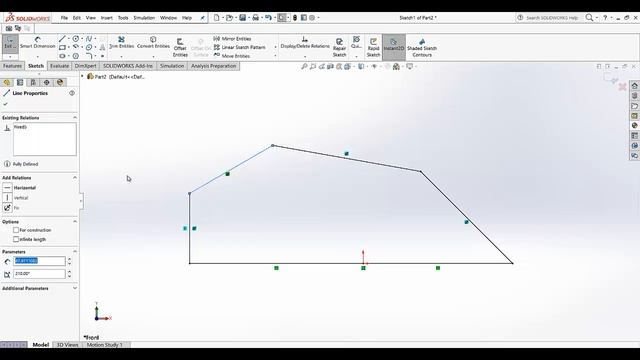Click the Repair Sketch tool
This screenshot has height=360, width=640.
[x=339, y=48]
